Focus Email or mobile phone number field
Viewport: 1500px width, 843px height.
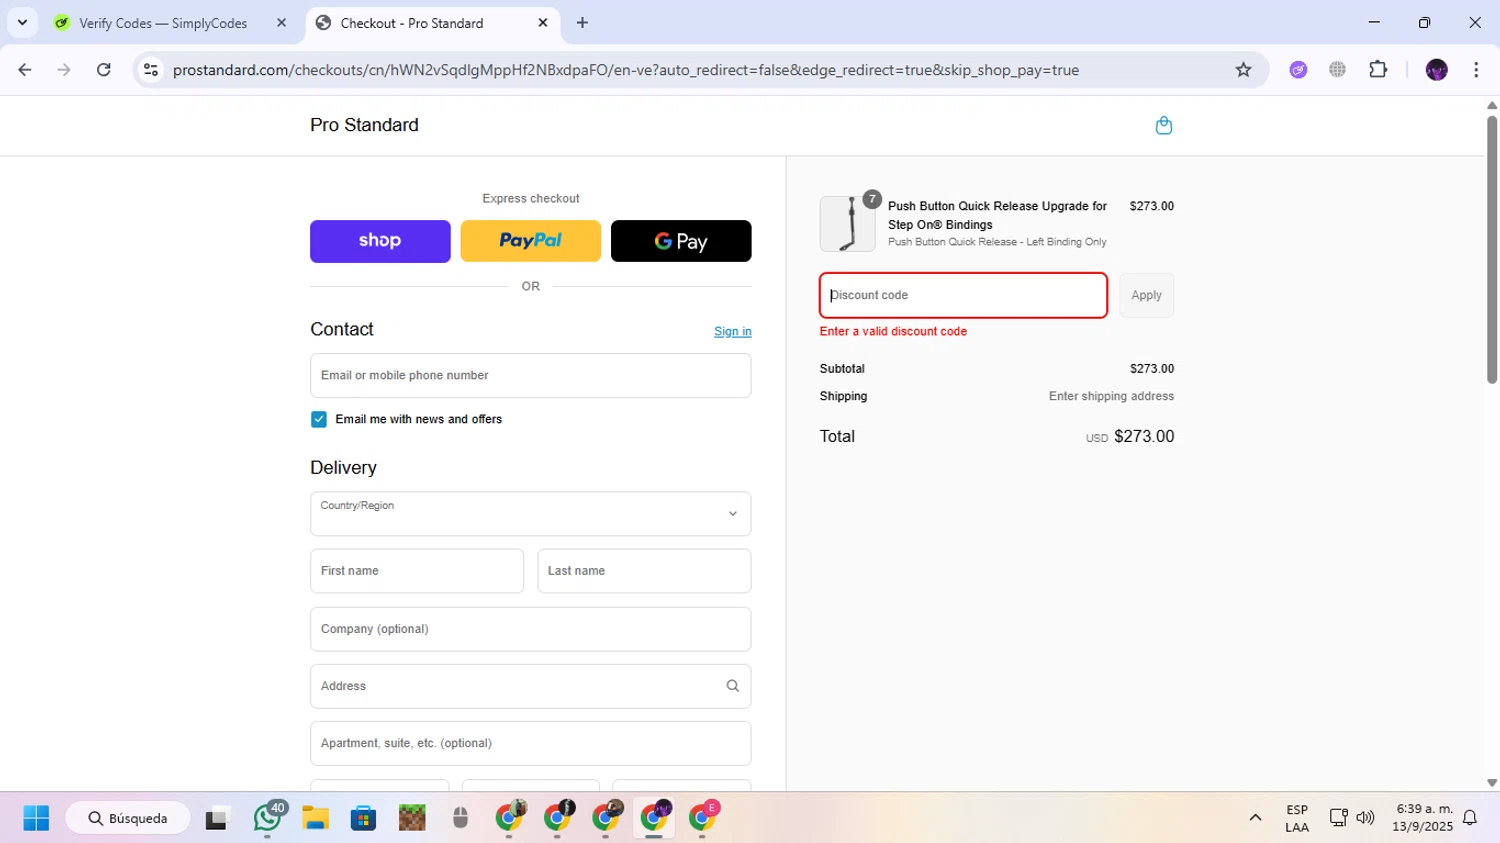tap(530, 375)
